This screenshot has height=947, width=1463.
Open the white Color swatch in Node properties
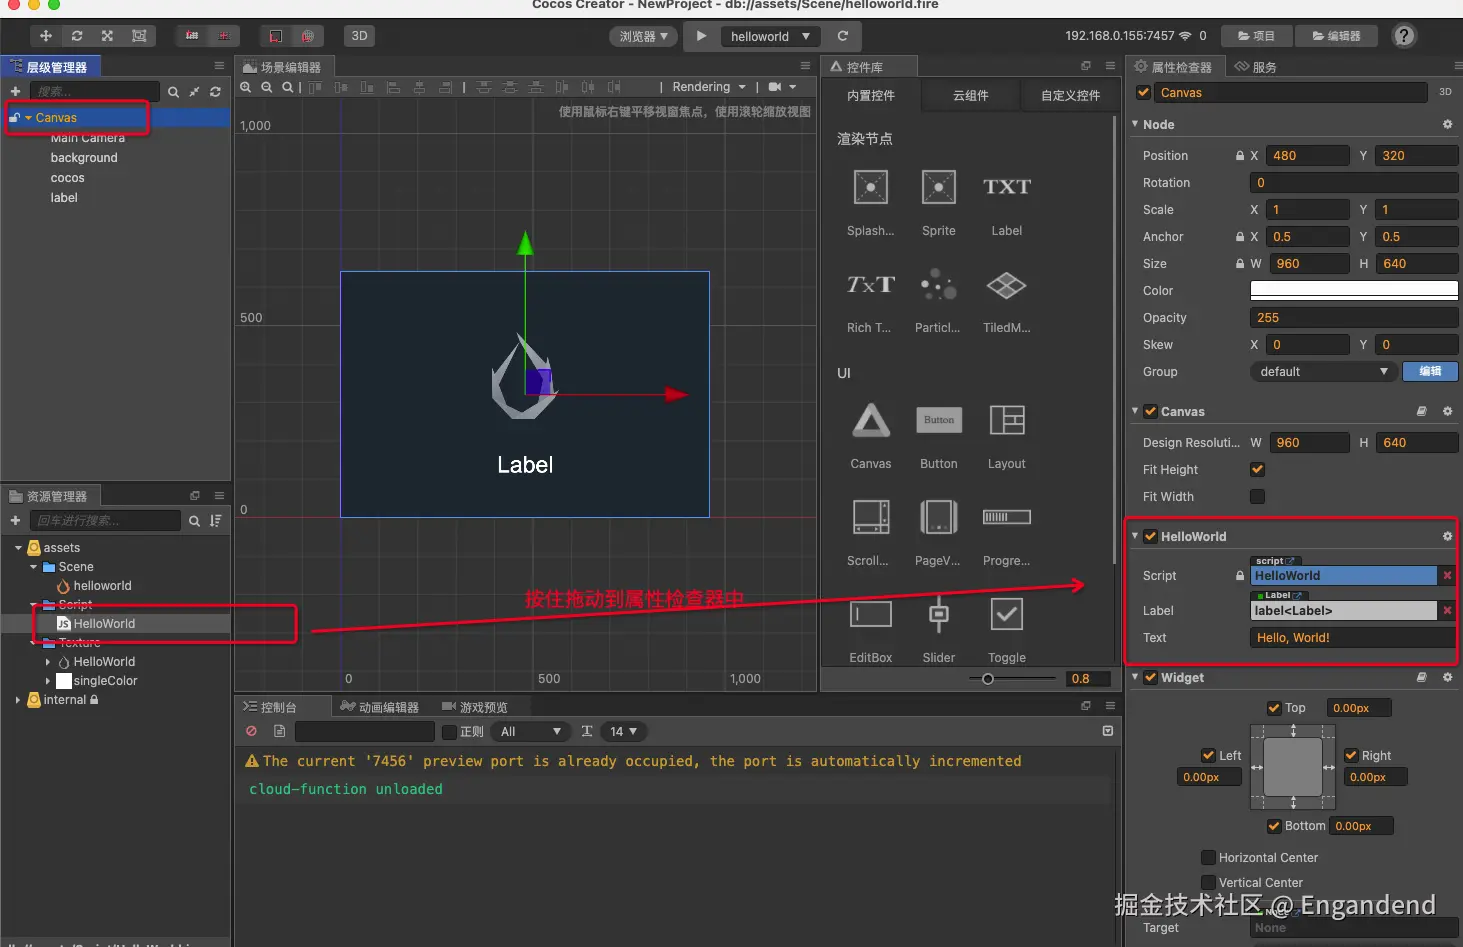1354,290
